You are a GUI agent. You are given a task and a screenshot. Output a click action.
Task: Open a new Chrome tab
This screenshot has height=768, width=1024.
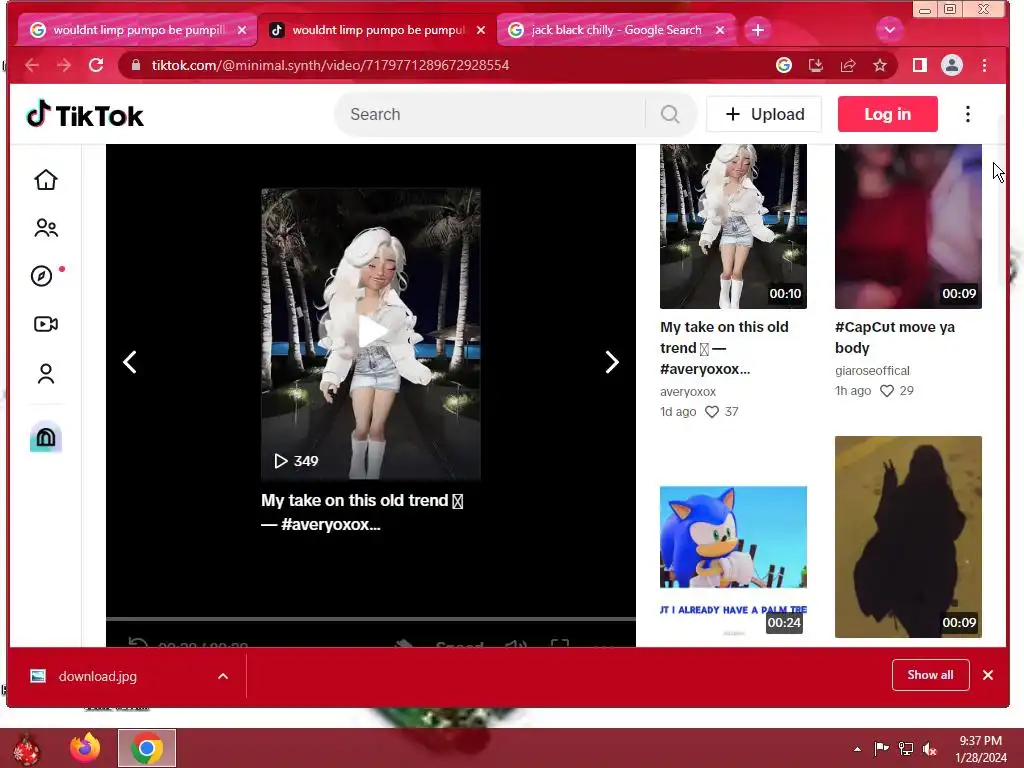tap(758, 30)
